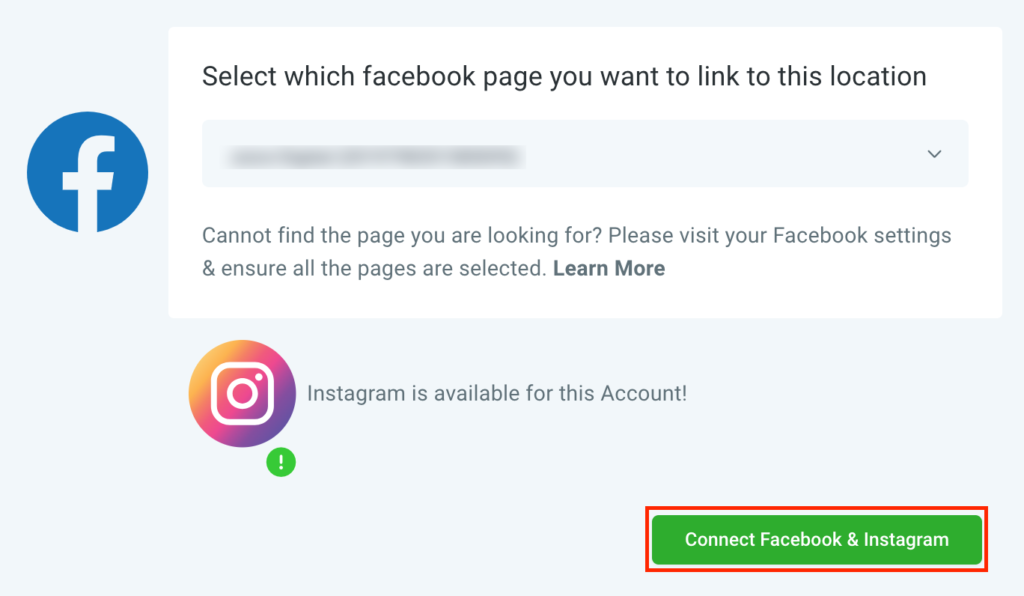
Task: Open the Facebook page selection dropdown field
Action: pyautogui.click(x=584, y=153)
